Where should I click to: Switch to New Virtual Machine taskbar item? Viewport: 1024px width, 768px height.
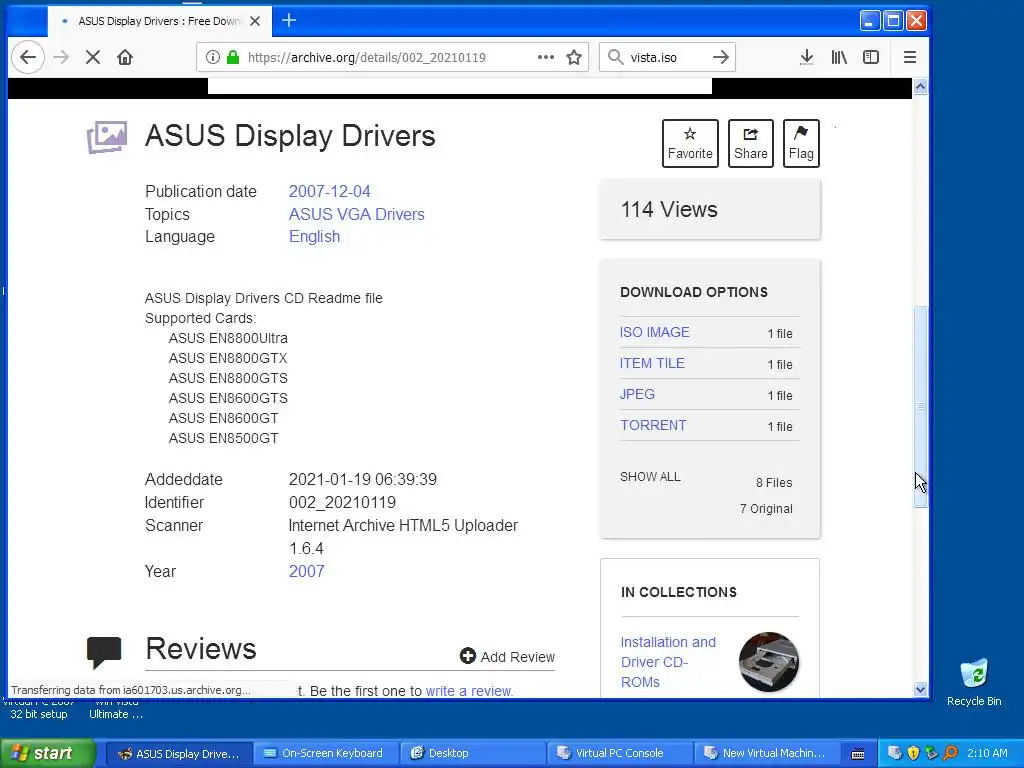(765, 754)
